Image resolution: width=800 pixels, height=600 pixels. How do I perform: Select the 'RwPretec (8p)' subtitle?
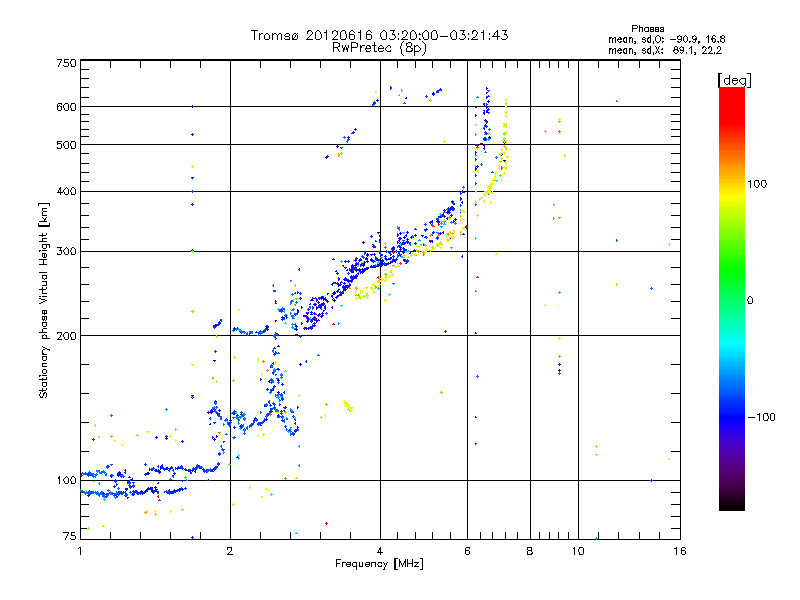[379, 48]
